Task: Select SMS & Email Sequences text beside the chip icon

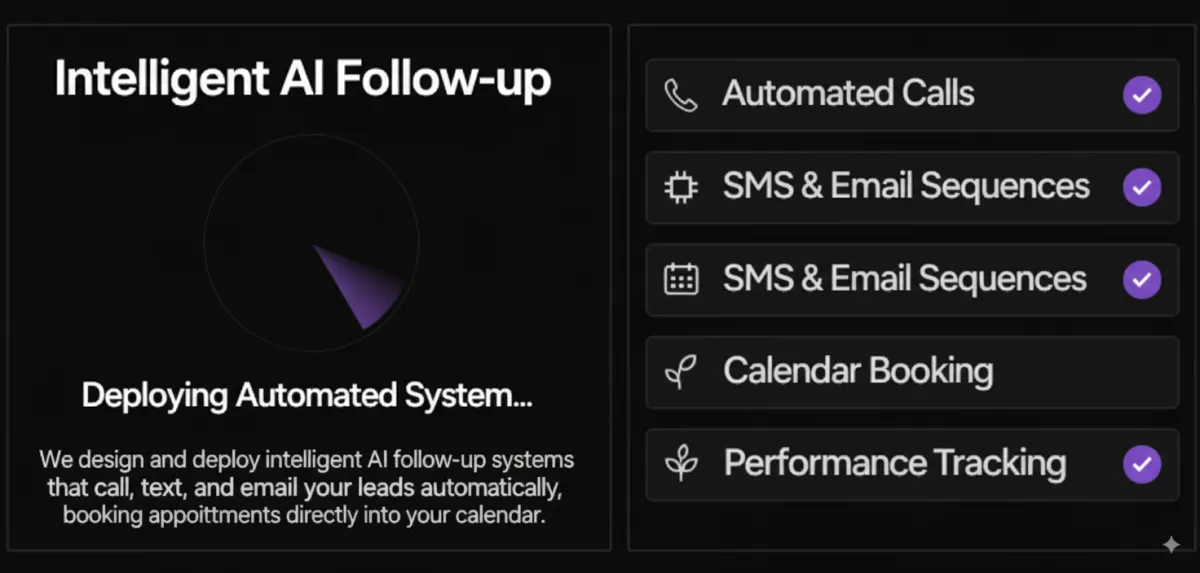Action: (906, 186)
